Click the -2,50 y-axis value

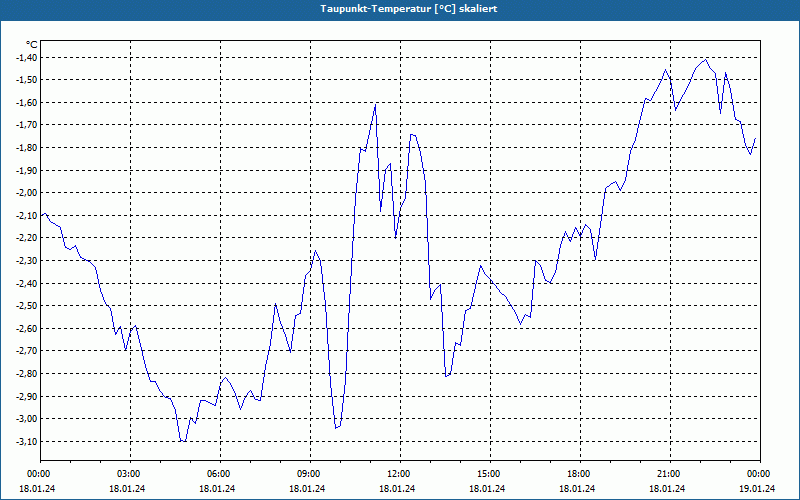27,306
